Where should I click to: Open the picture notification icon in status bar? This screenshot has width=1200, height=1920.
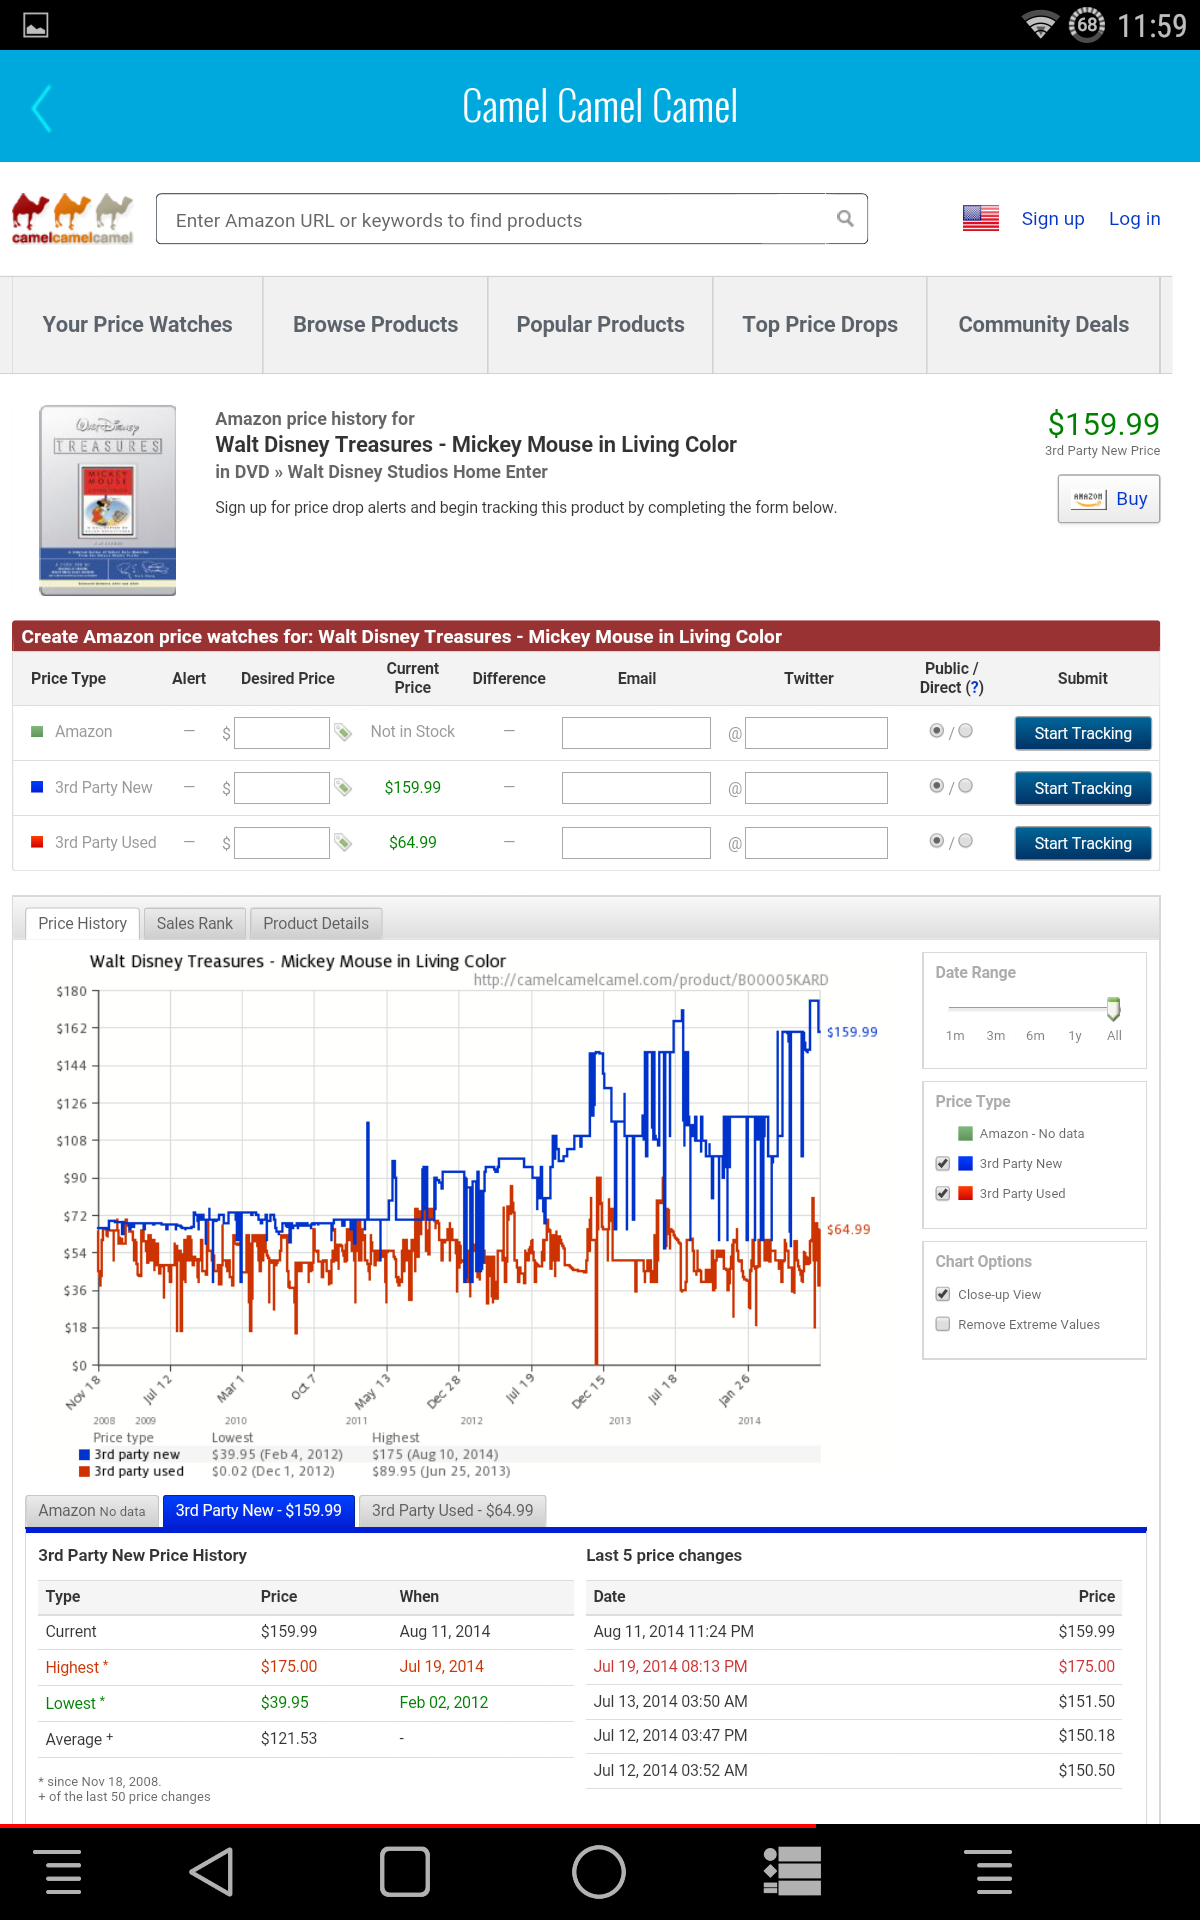[36, 25]
